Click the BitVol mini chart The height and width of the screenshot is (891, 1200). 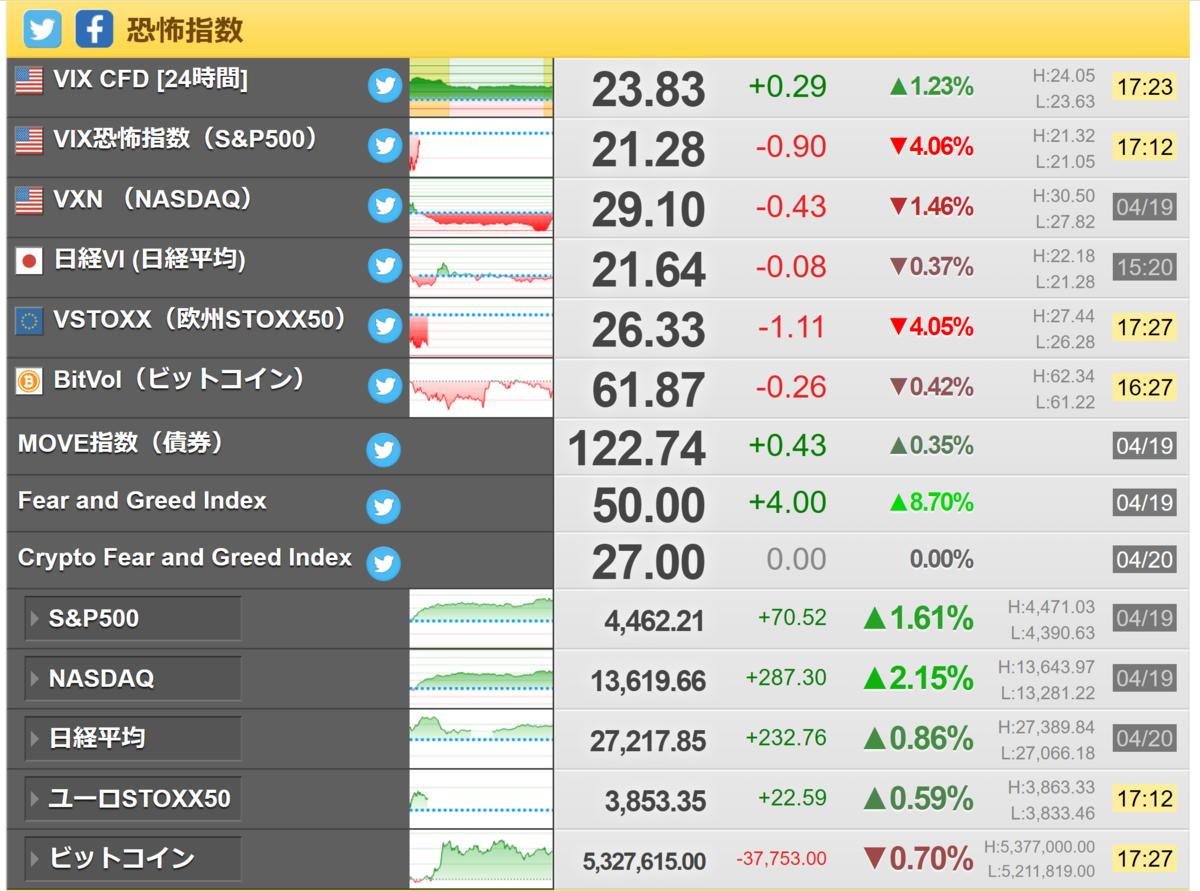481,387
